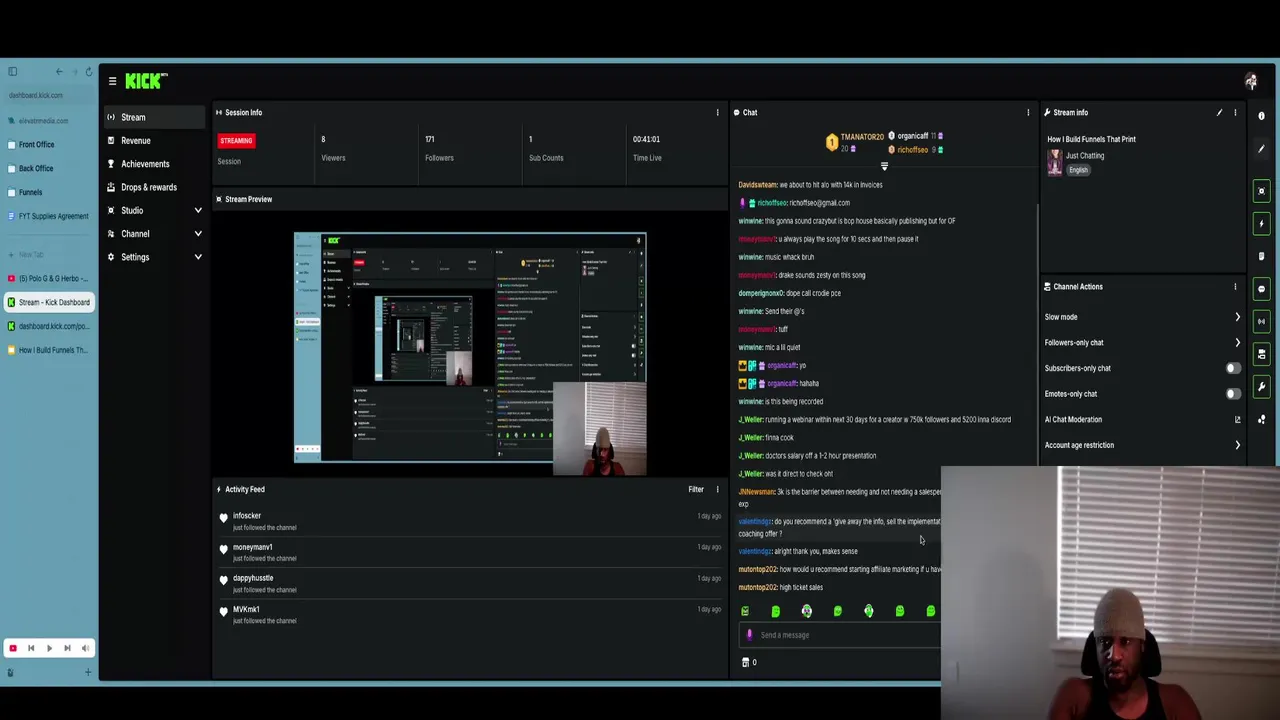Image resolution: width=1280 pixels, height=720 pixels.
Task: Edit stream info with the header pencil
Action: tap(1219, 112)
